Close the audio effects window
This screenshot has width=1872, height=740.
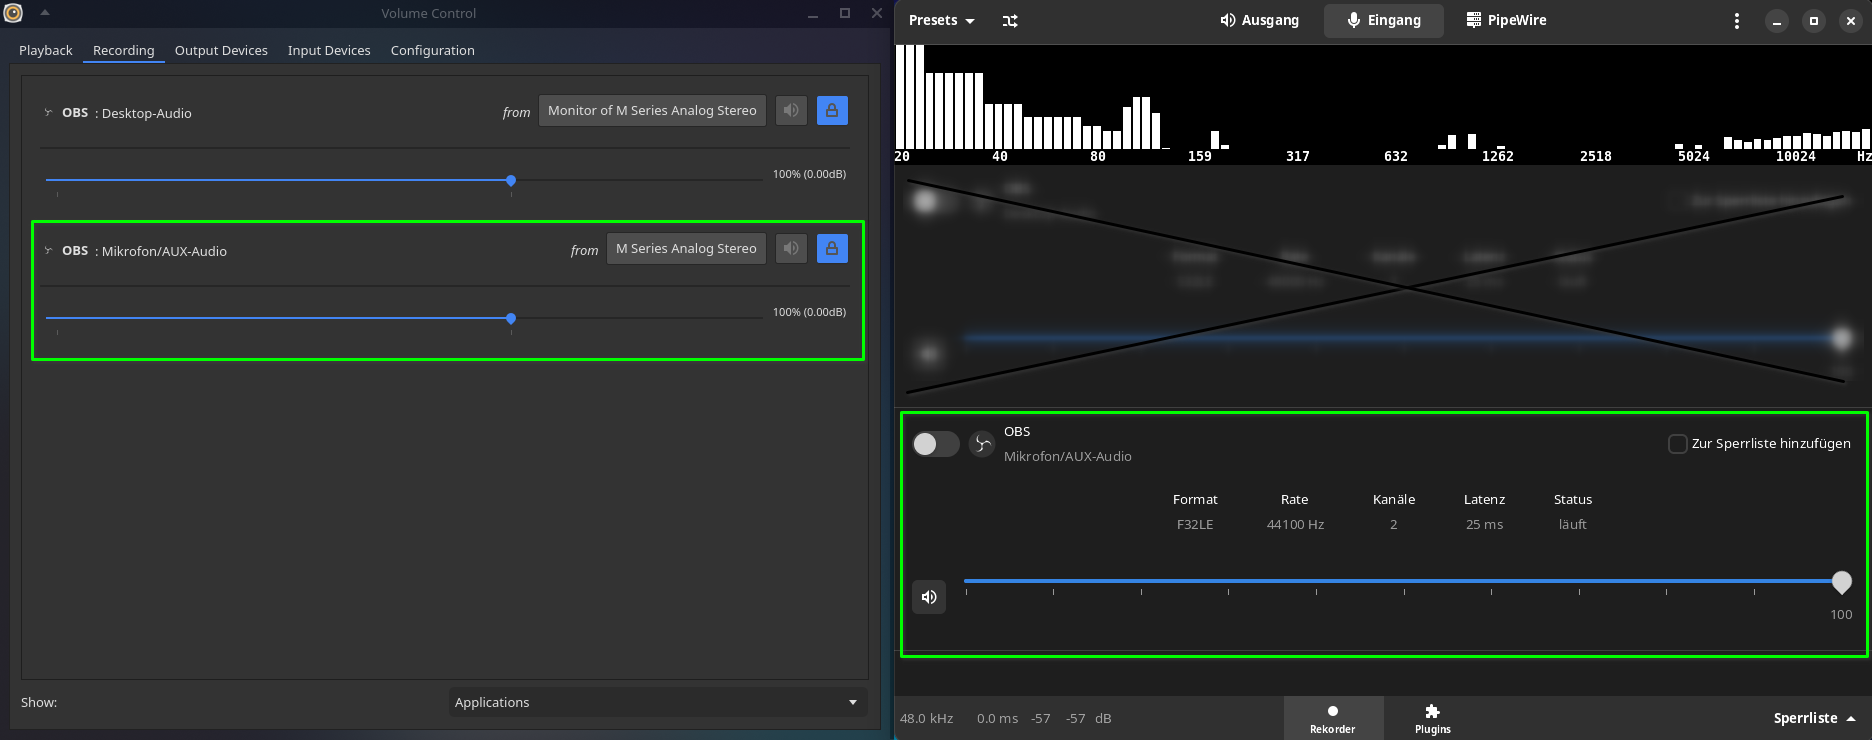1851,20
